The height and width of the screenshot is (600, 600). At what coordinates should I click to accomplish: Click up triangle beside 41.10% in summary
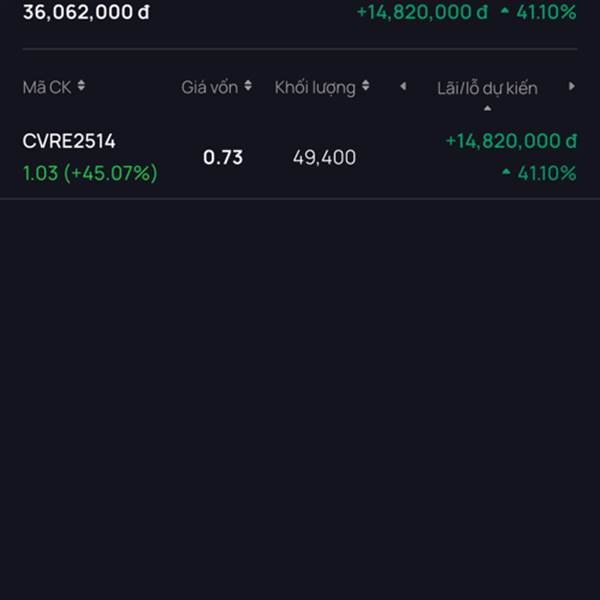click(x=505, y=11)
